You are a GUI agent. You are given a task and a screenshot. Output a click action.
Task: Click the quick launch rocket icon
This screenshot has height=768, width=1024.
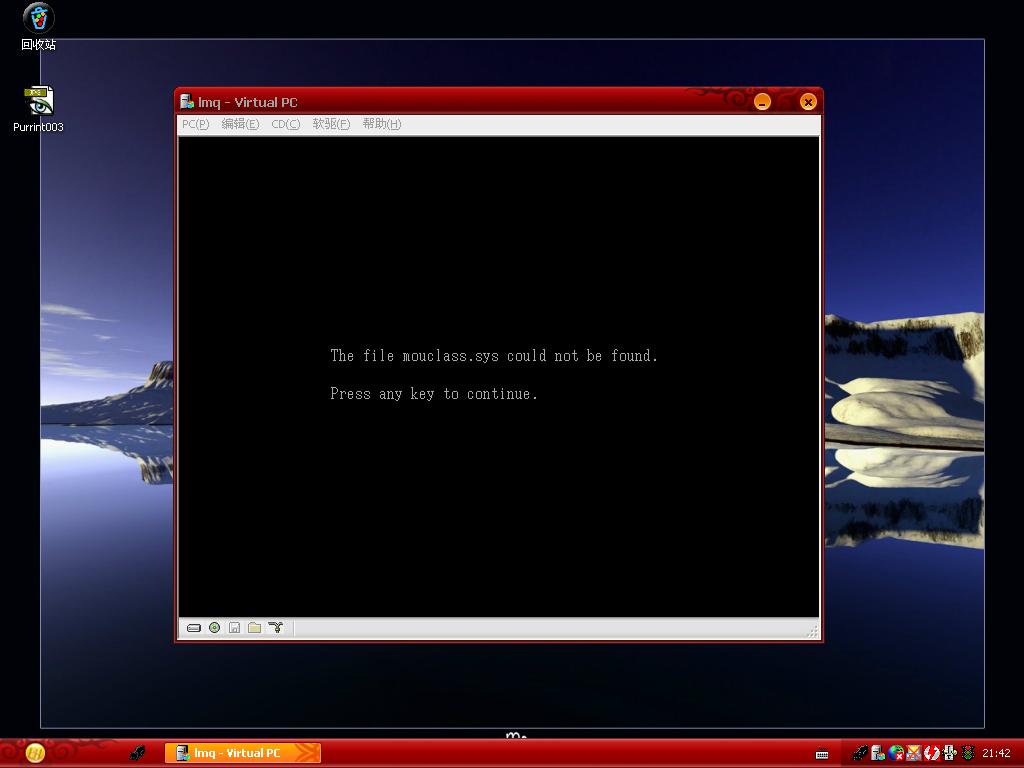point(137,753)
